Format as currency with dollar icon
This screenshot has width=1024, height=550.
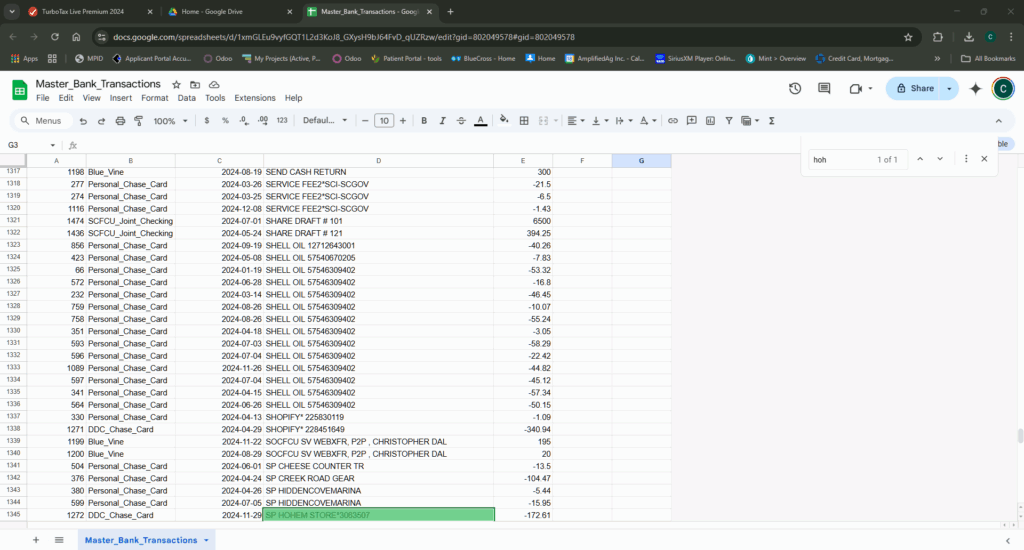(x=207, y=121)
